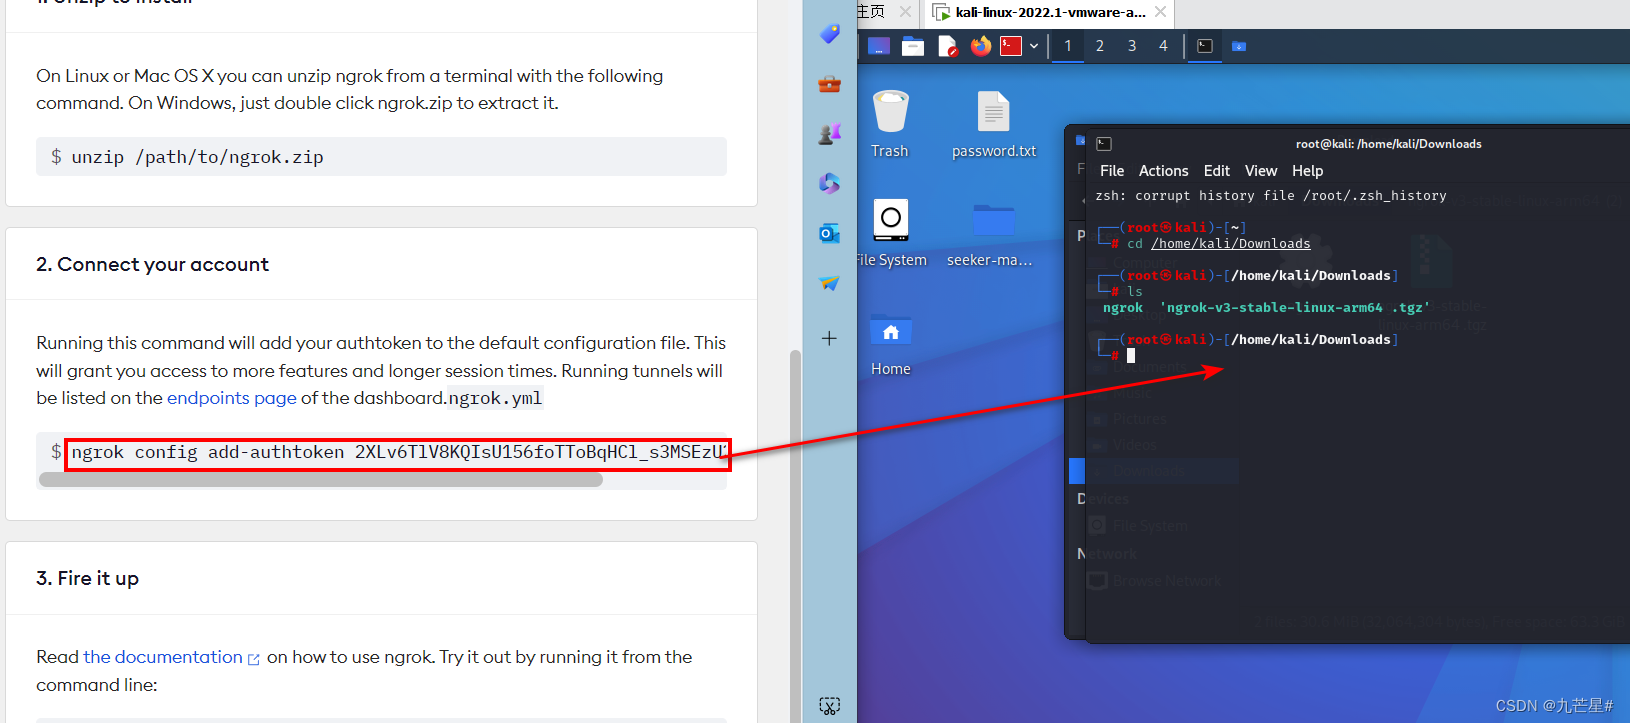Image resolution: width=1630 pixels, height=723 pixels.
Task: Open the Microsoft 365 sidebar icon
Action: pyautogui.click(x=829, y=184)
